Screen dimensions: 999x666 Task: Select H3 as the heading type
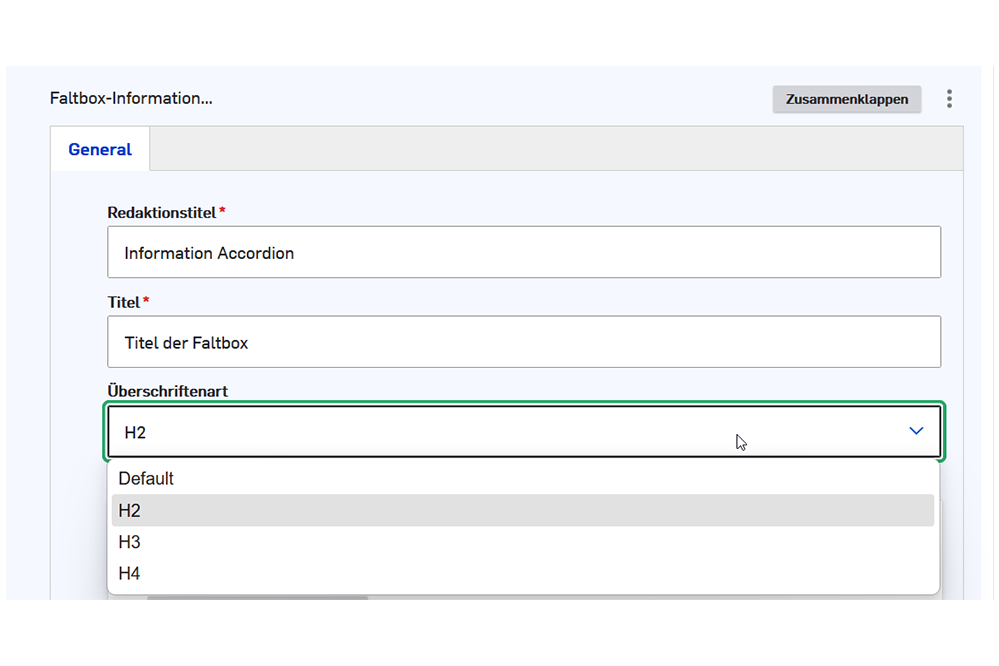[x=130, y=543]
